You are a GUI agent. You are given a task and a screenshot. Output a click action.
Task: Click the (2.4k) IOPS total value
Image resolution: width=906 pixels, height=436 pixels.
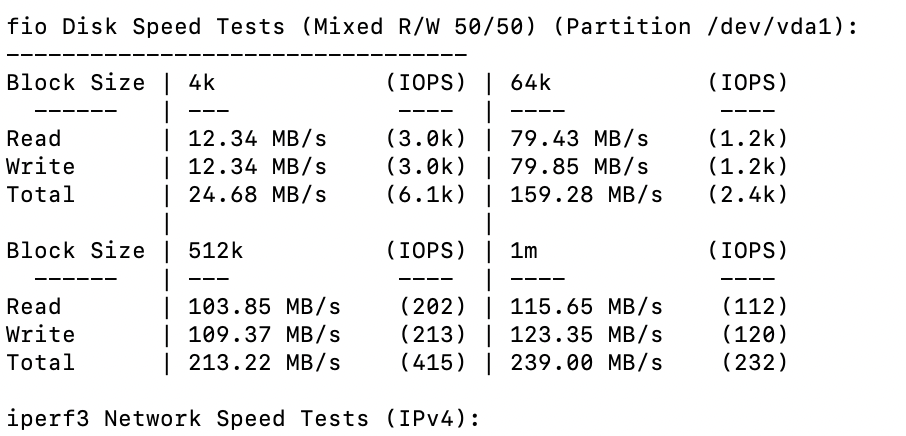click(x=748, y=195)
